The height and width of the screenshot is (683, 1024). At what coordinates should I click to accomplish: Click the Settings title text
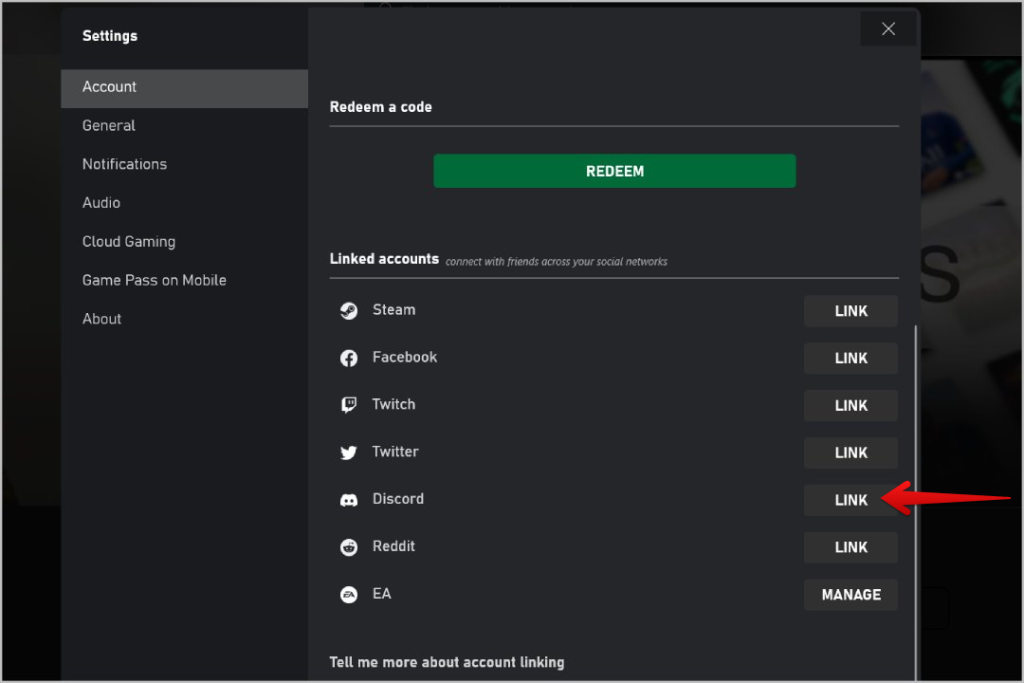tap(110, 37)
